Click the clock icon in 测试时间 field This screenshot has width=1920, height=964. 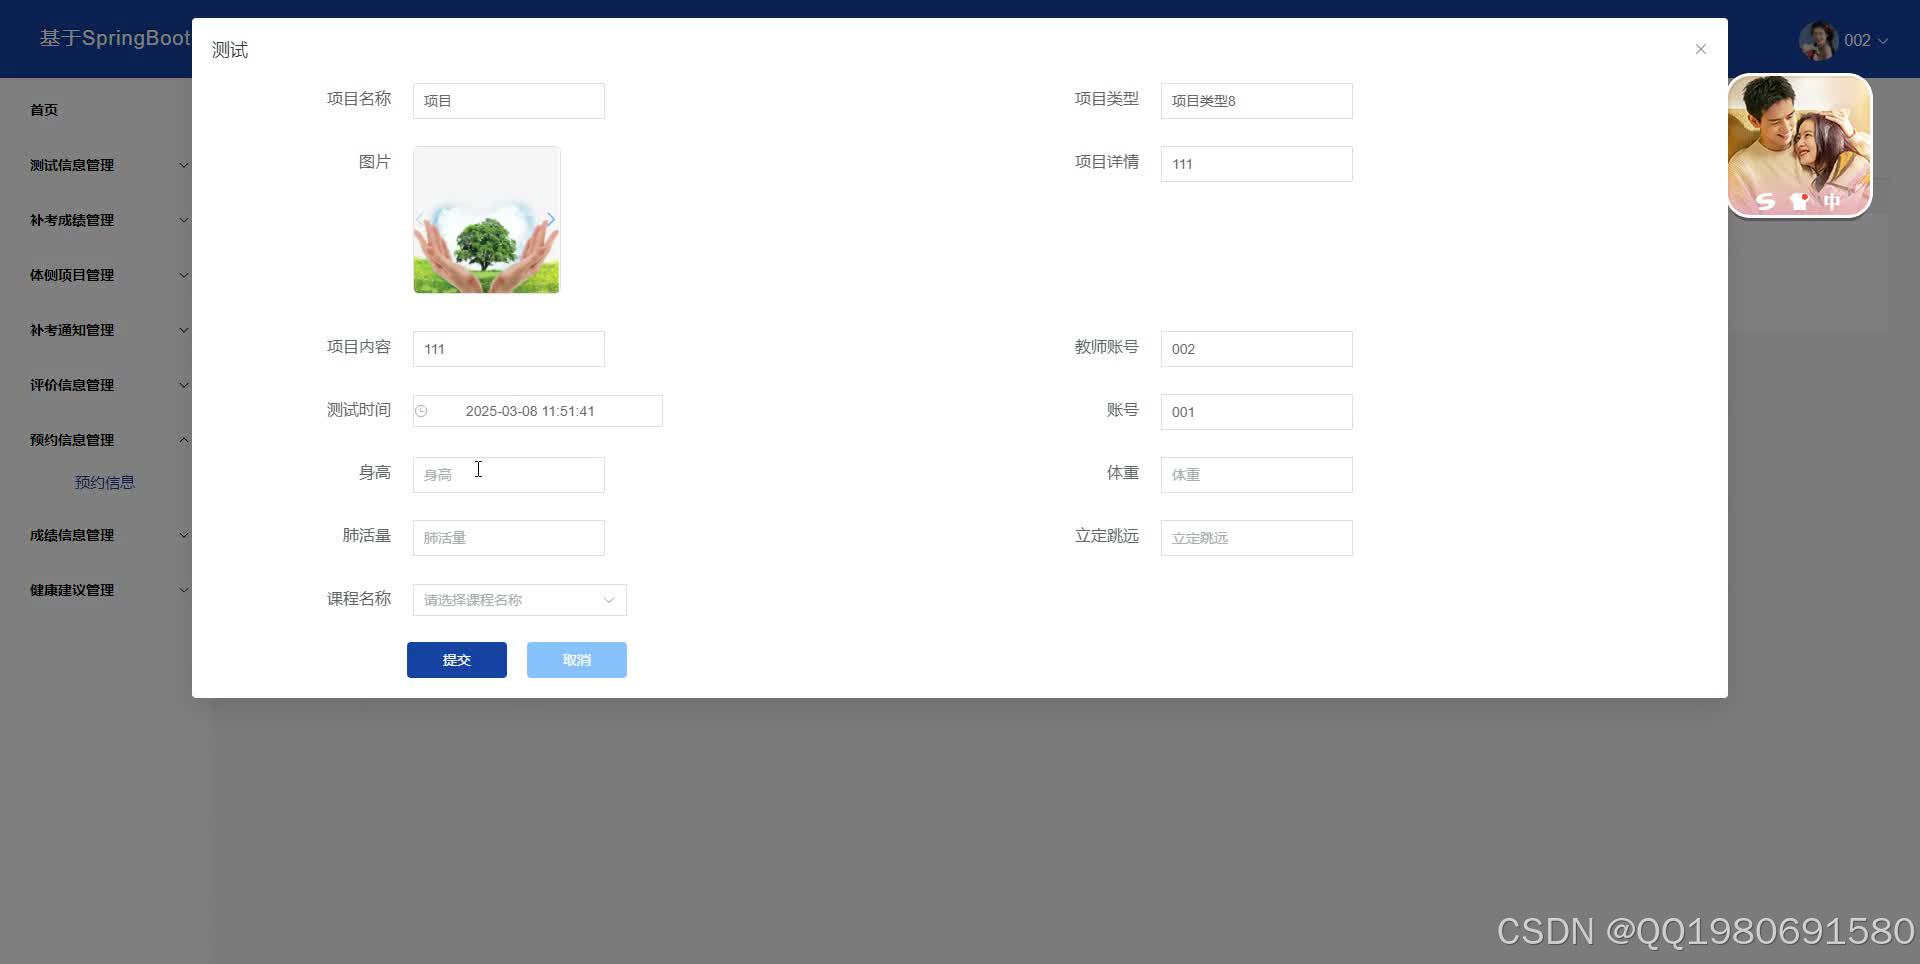tap(421, 411)
